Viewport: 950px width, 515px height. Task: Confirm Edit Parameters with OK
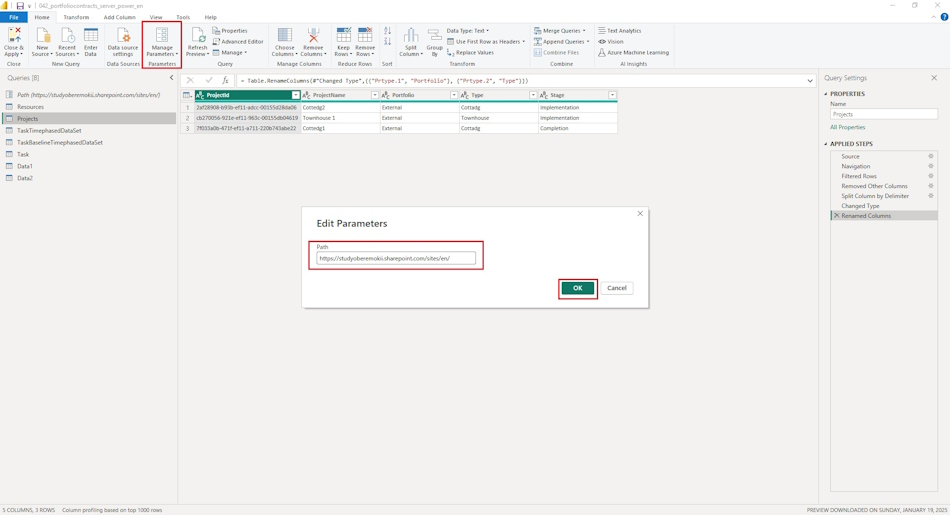pyautogui.click(x=577, y=288)
